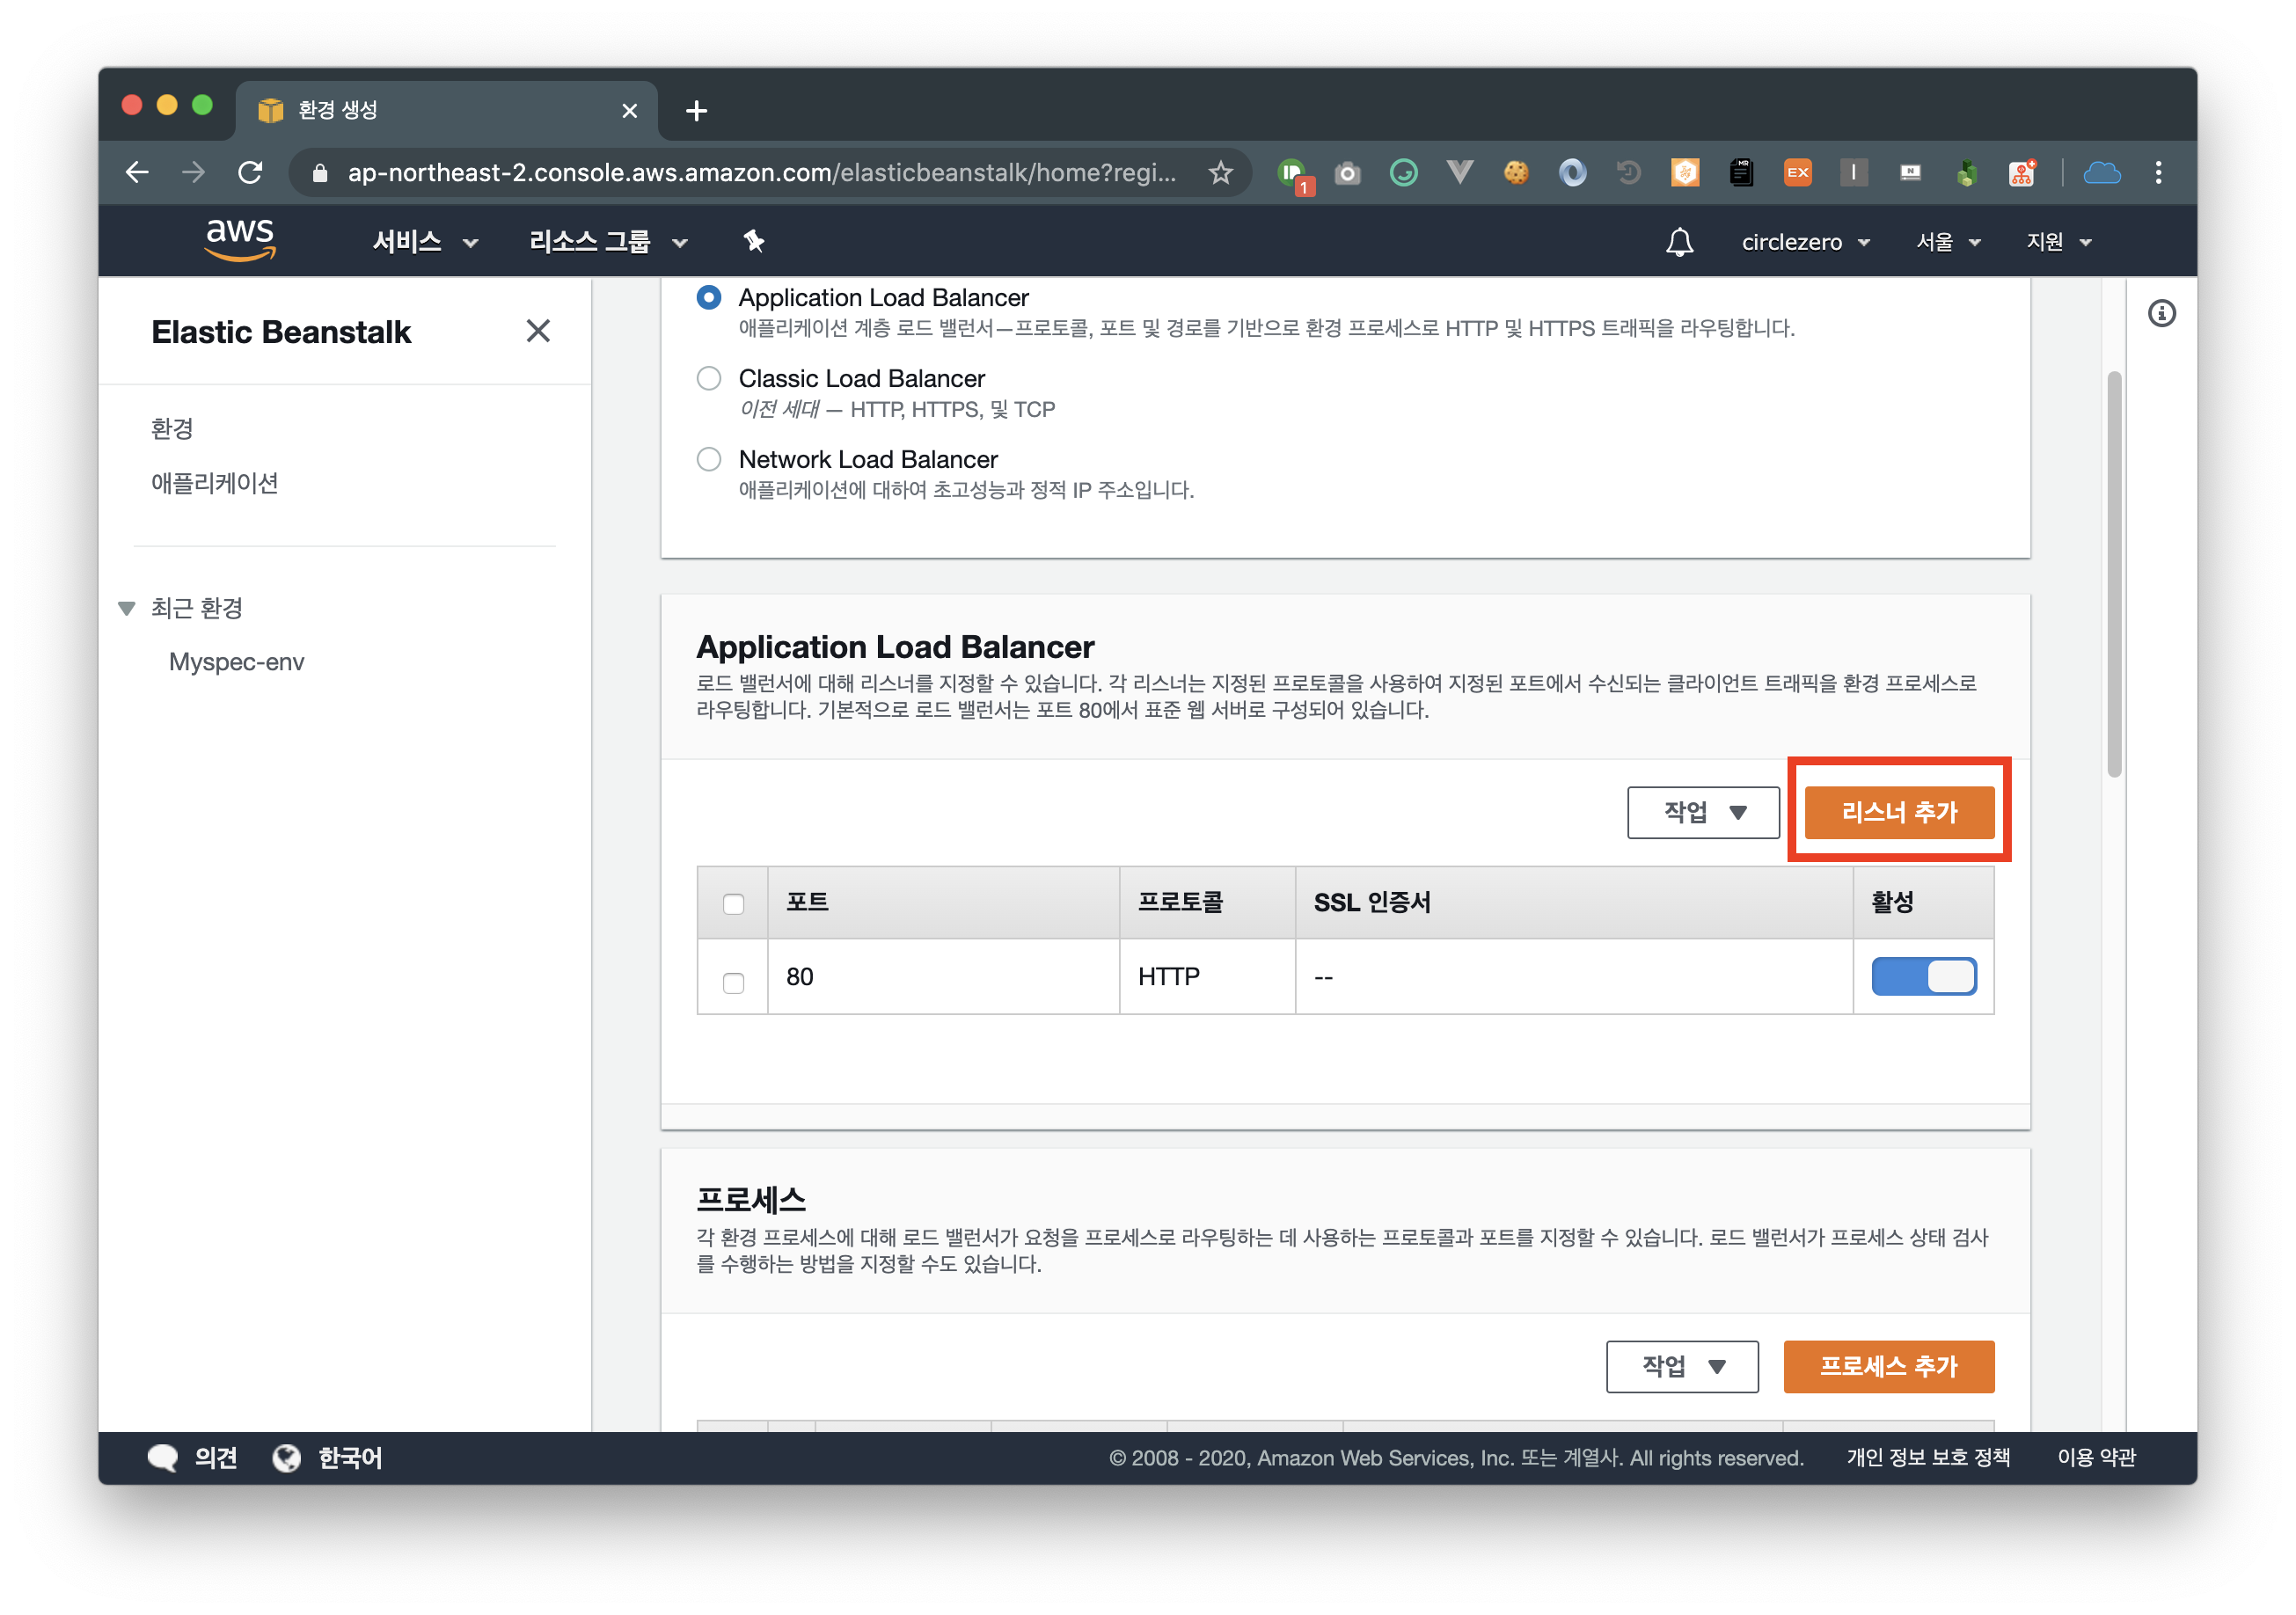Open the Myspec-env environment link
Screen dimensions: 2296x1615
[236, 662]
